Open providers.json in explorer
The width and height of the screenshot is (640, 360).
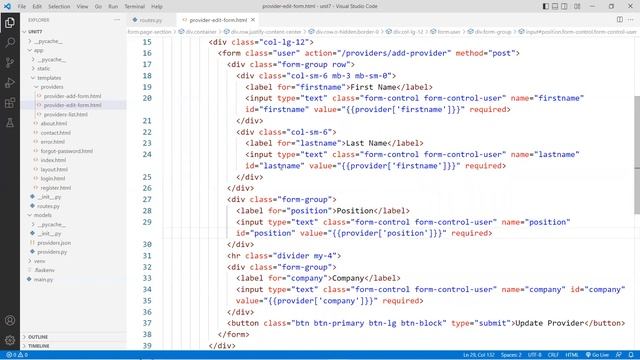(54, 243)
